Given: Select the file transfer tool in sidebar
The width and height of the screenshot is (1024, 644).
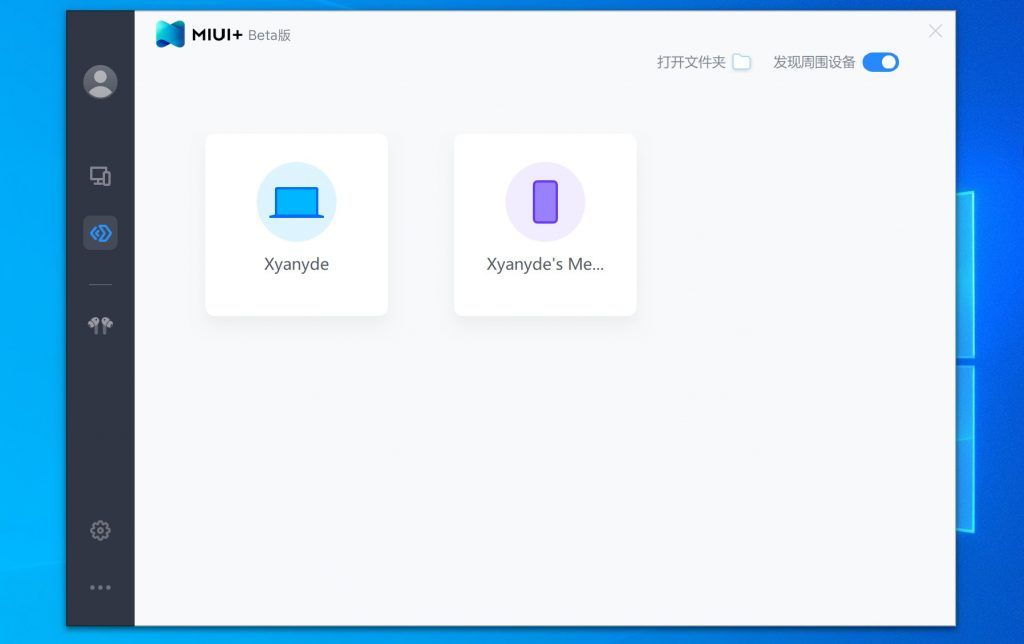Looking at the screenshot, I should tap(100, 233).
